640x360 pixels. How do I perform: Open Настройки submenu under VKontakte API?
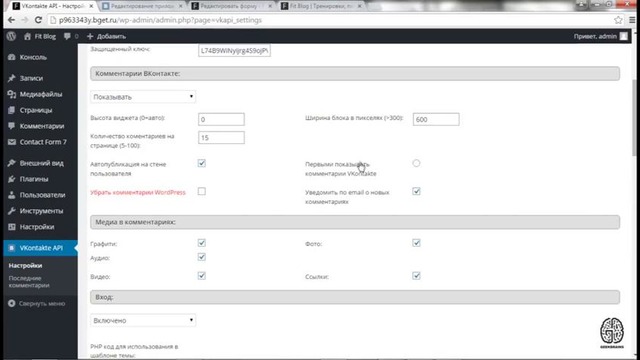tap(25, 266)
